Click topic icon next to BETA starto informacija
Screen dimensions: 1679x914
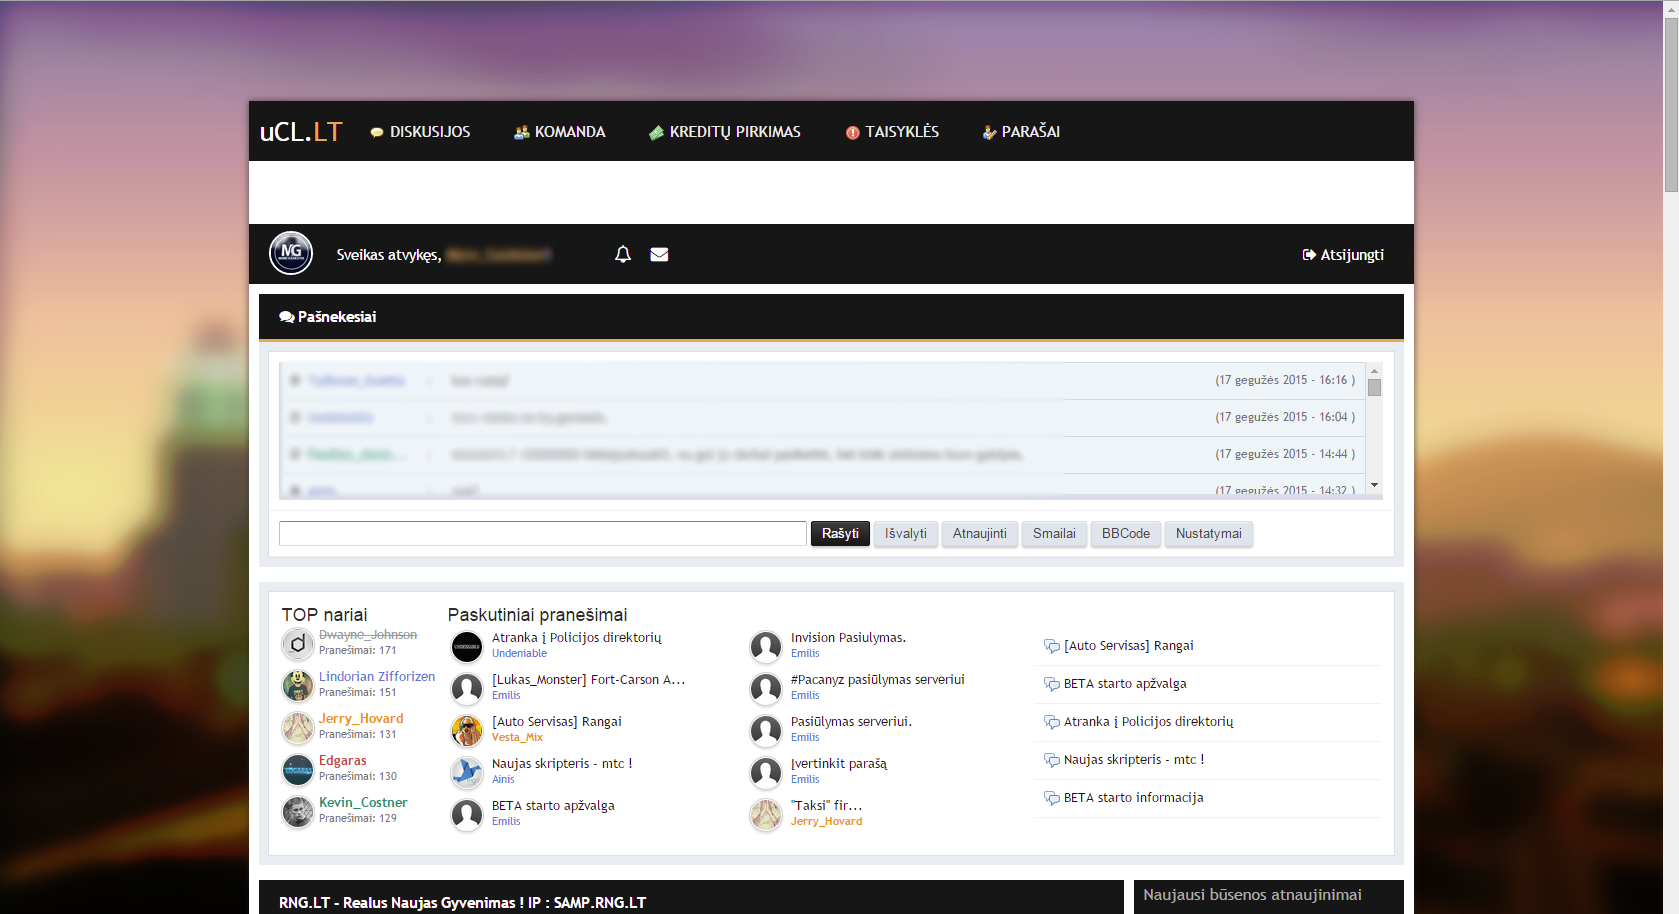pyautogui.click(x=1052, y=798)
